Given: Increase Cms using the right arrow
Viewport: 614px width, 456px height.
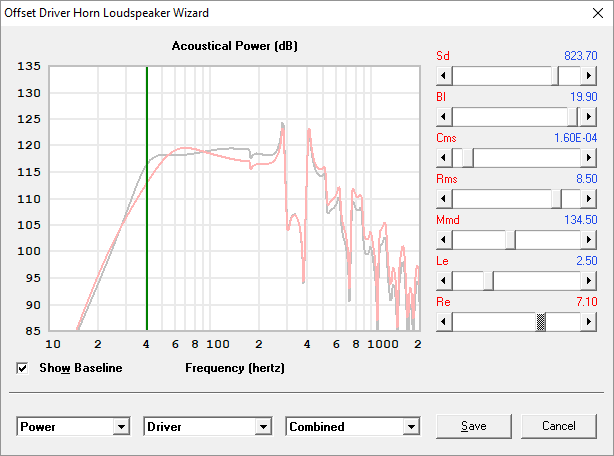Looking at the screenshot, I should 589,158.
